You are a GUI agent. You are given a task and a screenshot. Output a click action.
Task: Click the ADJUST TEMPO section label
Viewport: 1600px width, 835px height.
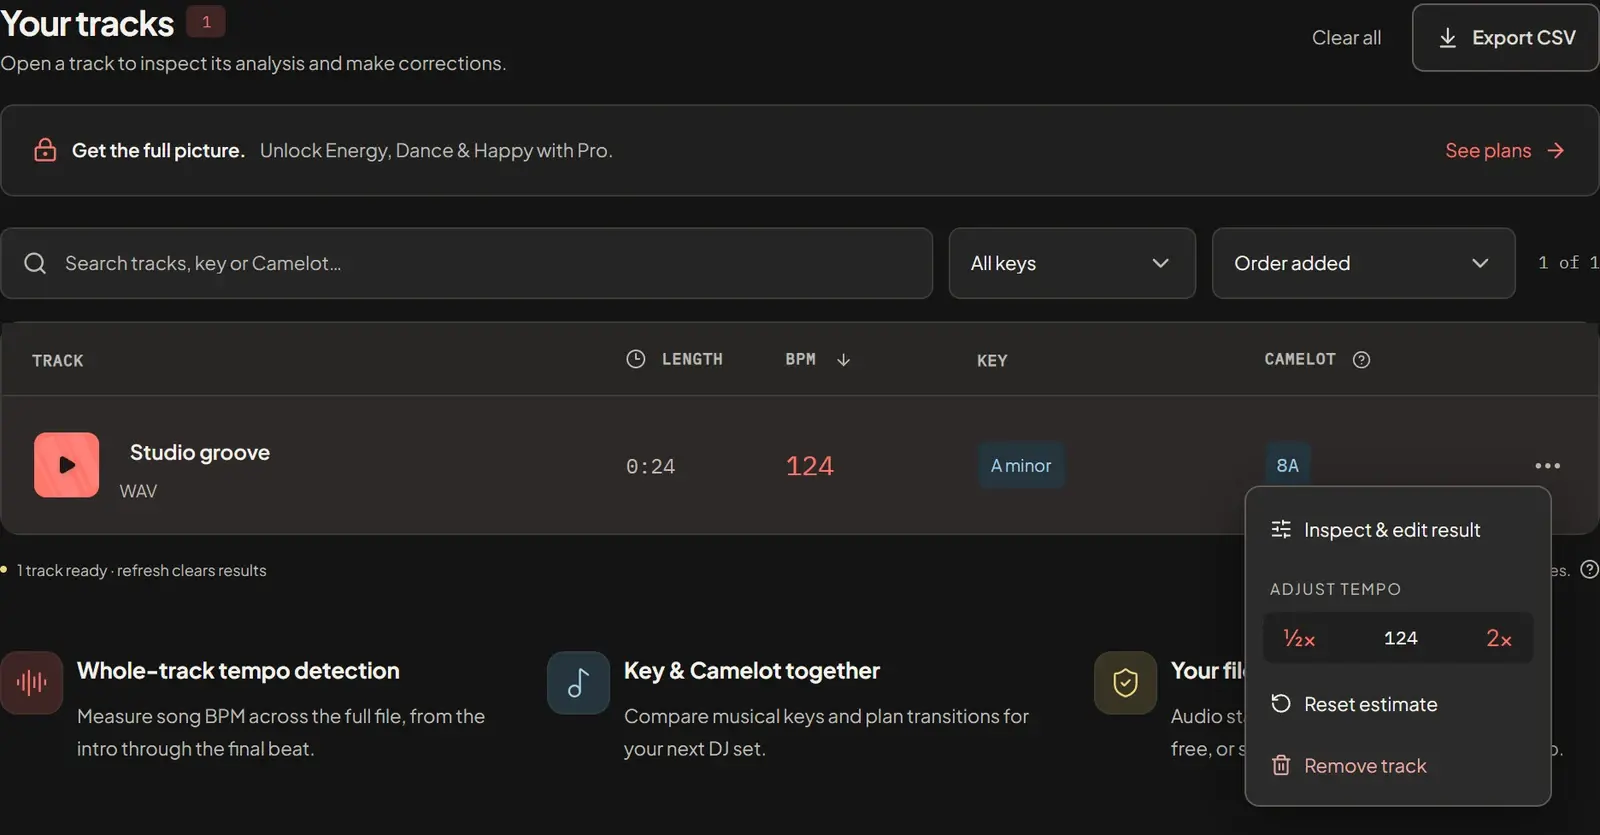click(1335, 589)
